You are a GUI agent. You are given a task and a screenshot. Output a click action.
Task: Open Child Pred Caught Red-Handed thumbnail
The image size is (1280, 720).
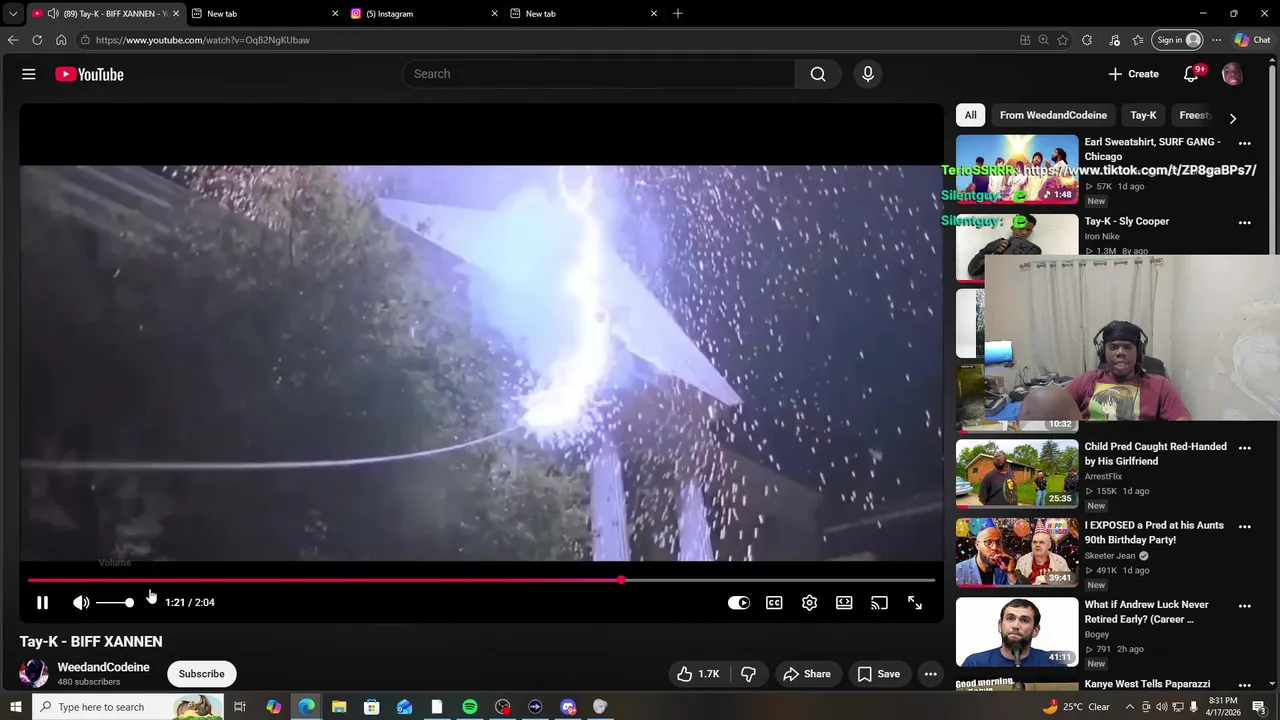[1017, 474]
